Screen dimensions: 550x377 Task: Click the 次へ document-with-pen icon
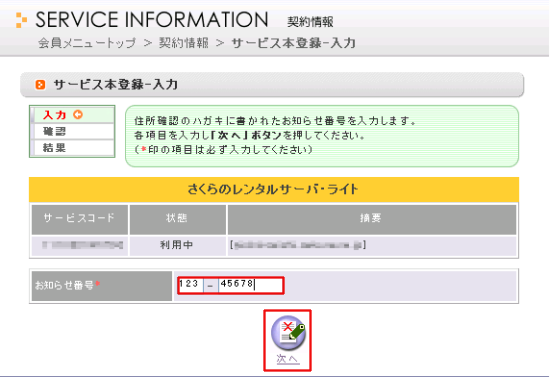pyautogui.click(x=288, y=333)
